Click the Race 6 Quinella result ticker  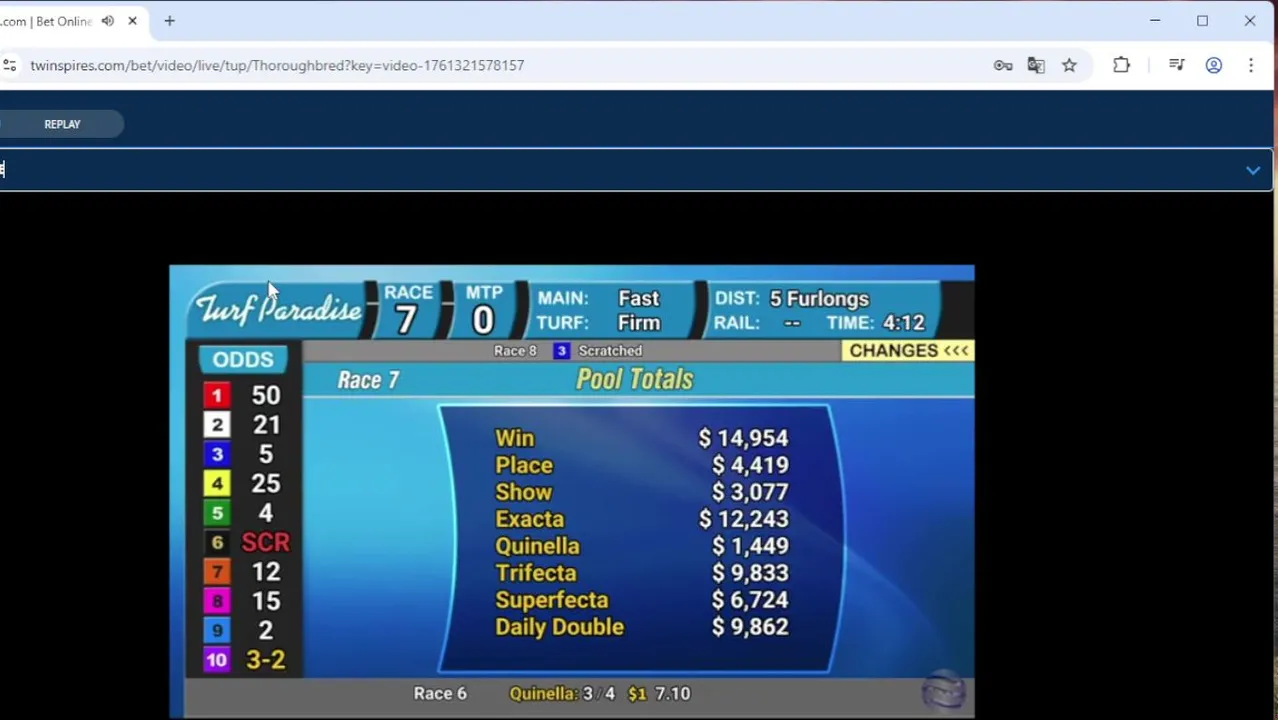552,693
